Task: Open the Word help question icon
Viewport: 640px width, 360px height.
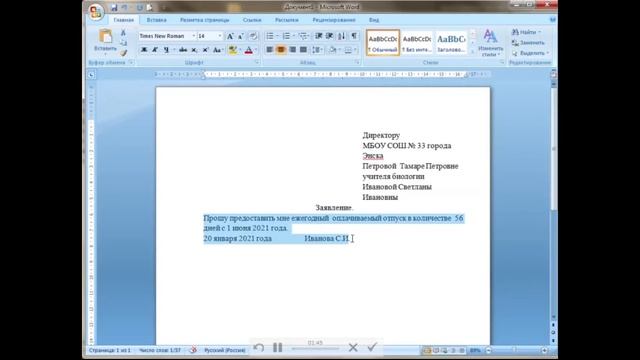Action: coord(553,20)
